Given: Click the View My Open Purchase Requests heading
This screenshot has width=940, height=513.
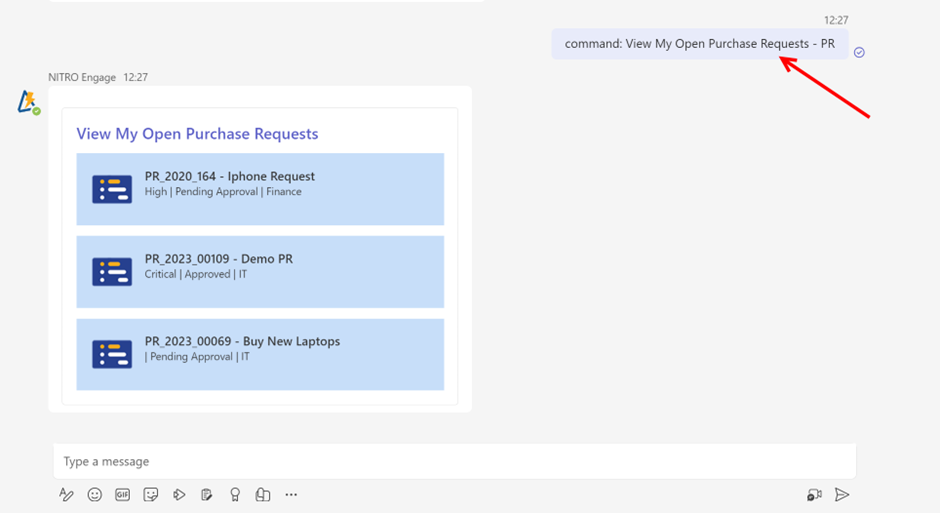Looking at the screenshot, I should click(197, 134).
